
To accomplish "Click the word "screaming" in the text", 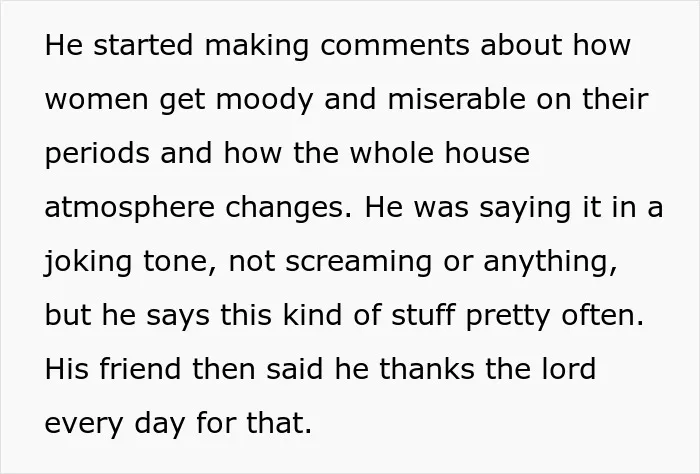I will 358,262.
